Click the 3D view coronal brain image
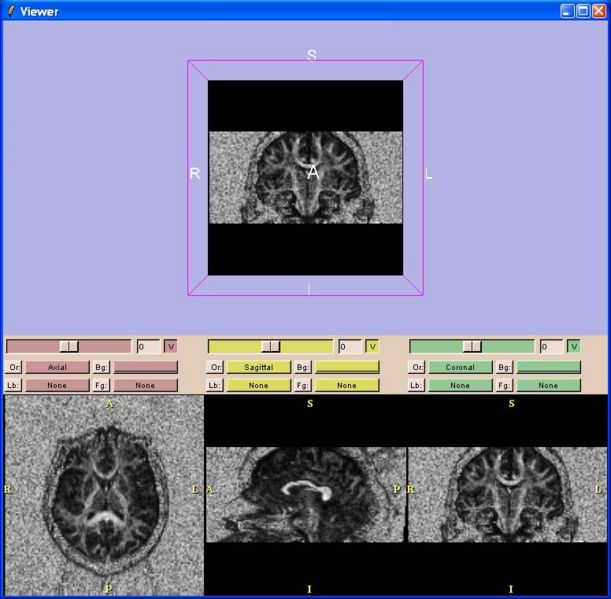 pos(305,177)
